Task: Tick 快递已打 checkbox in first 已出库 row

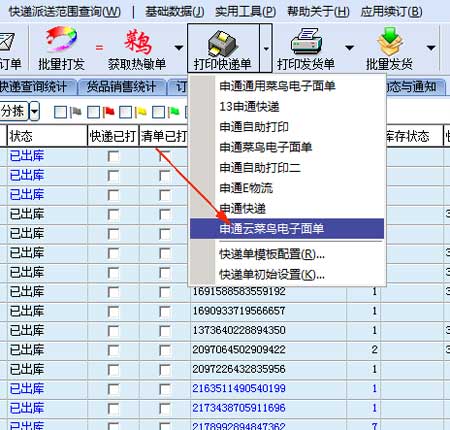Action: point(113,156)
